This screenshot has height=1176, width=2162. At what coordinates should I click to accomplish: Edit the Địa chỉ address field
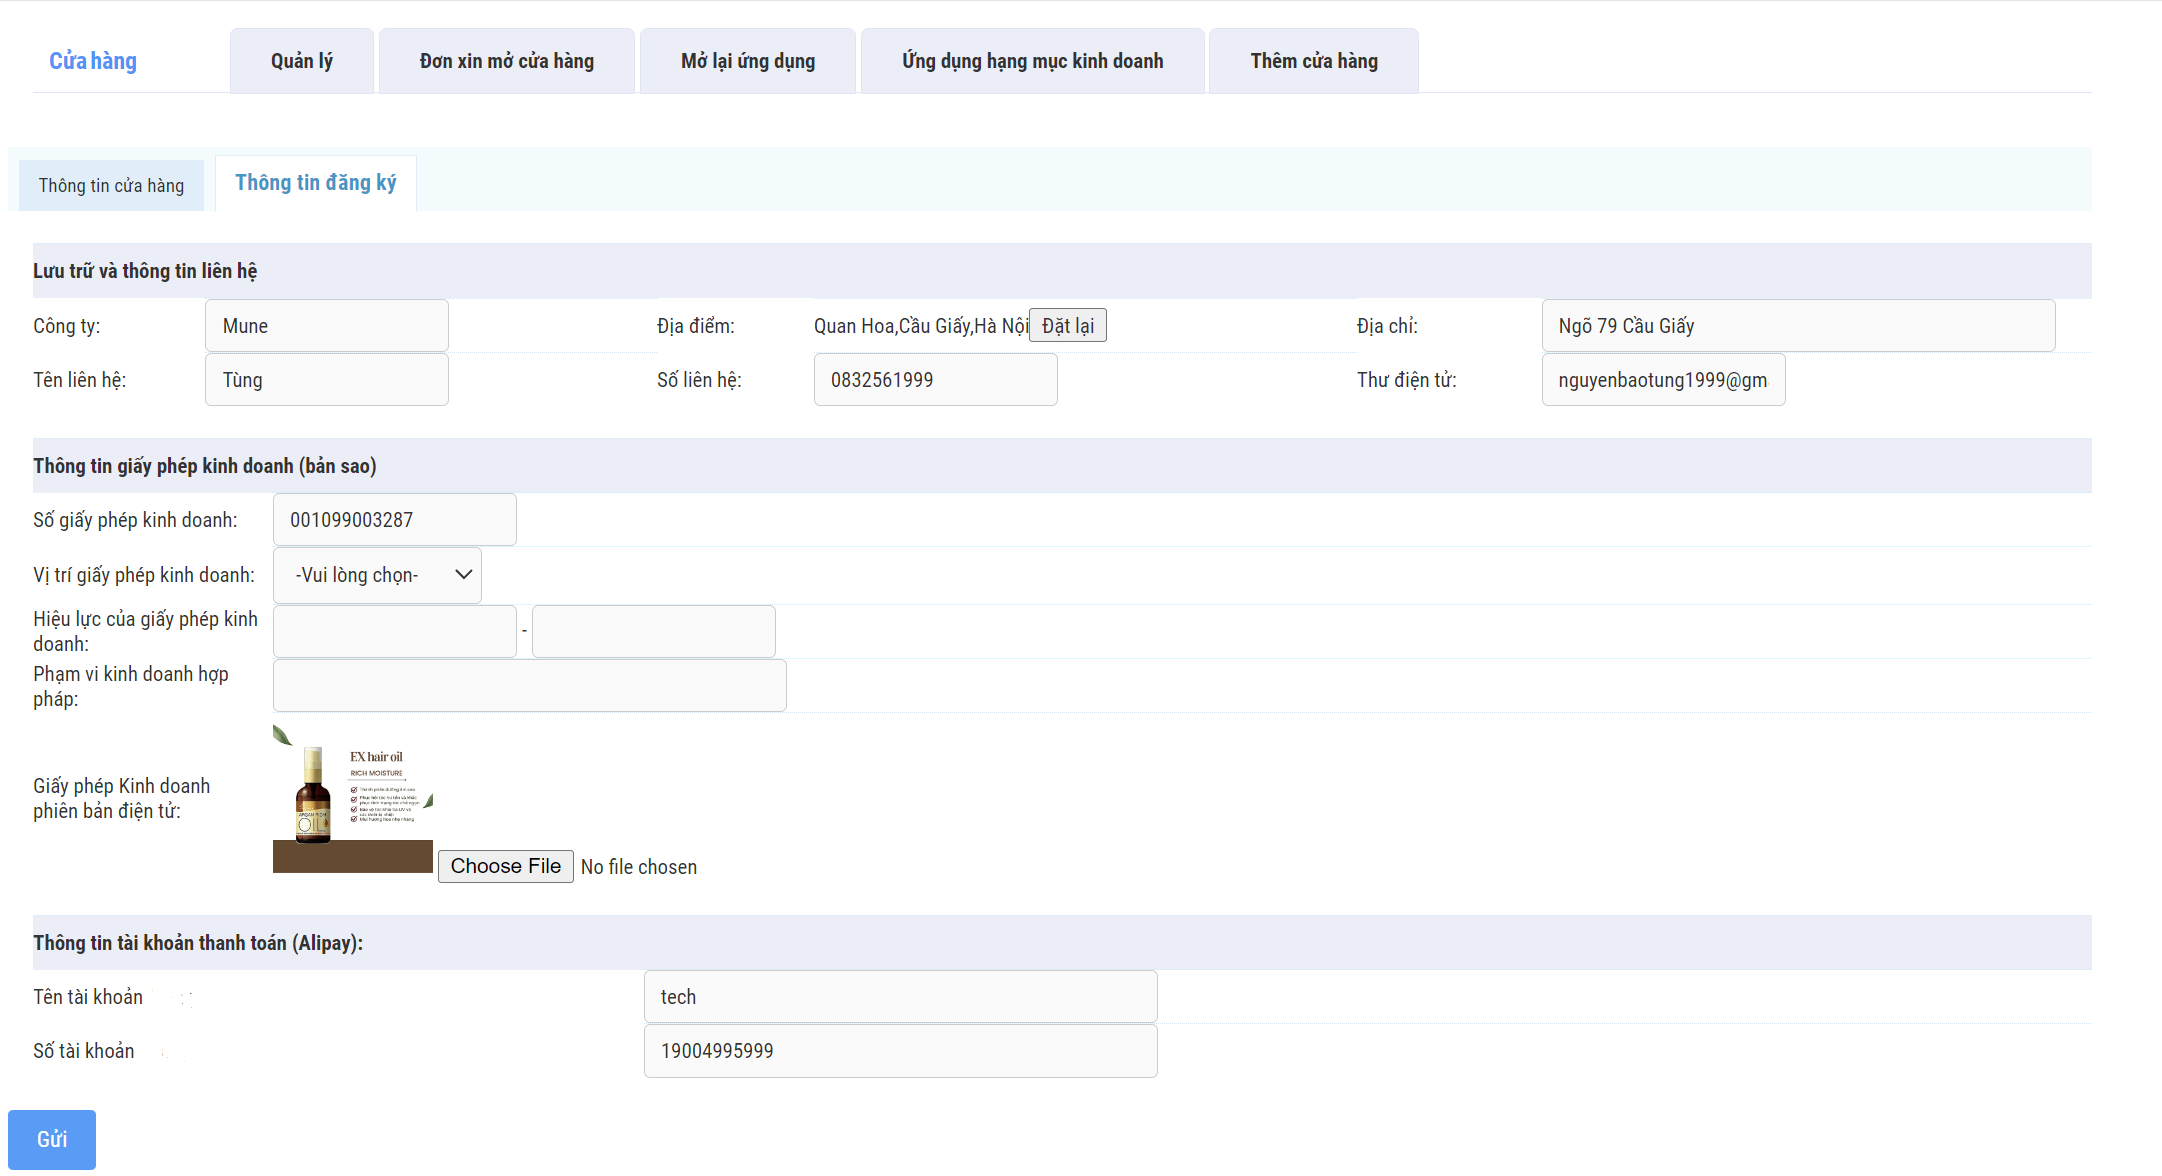coord(1797,326)
